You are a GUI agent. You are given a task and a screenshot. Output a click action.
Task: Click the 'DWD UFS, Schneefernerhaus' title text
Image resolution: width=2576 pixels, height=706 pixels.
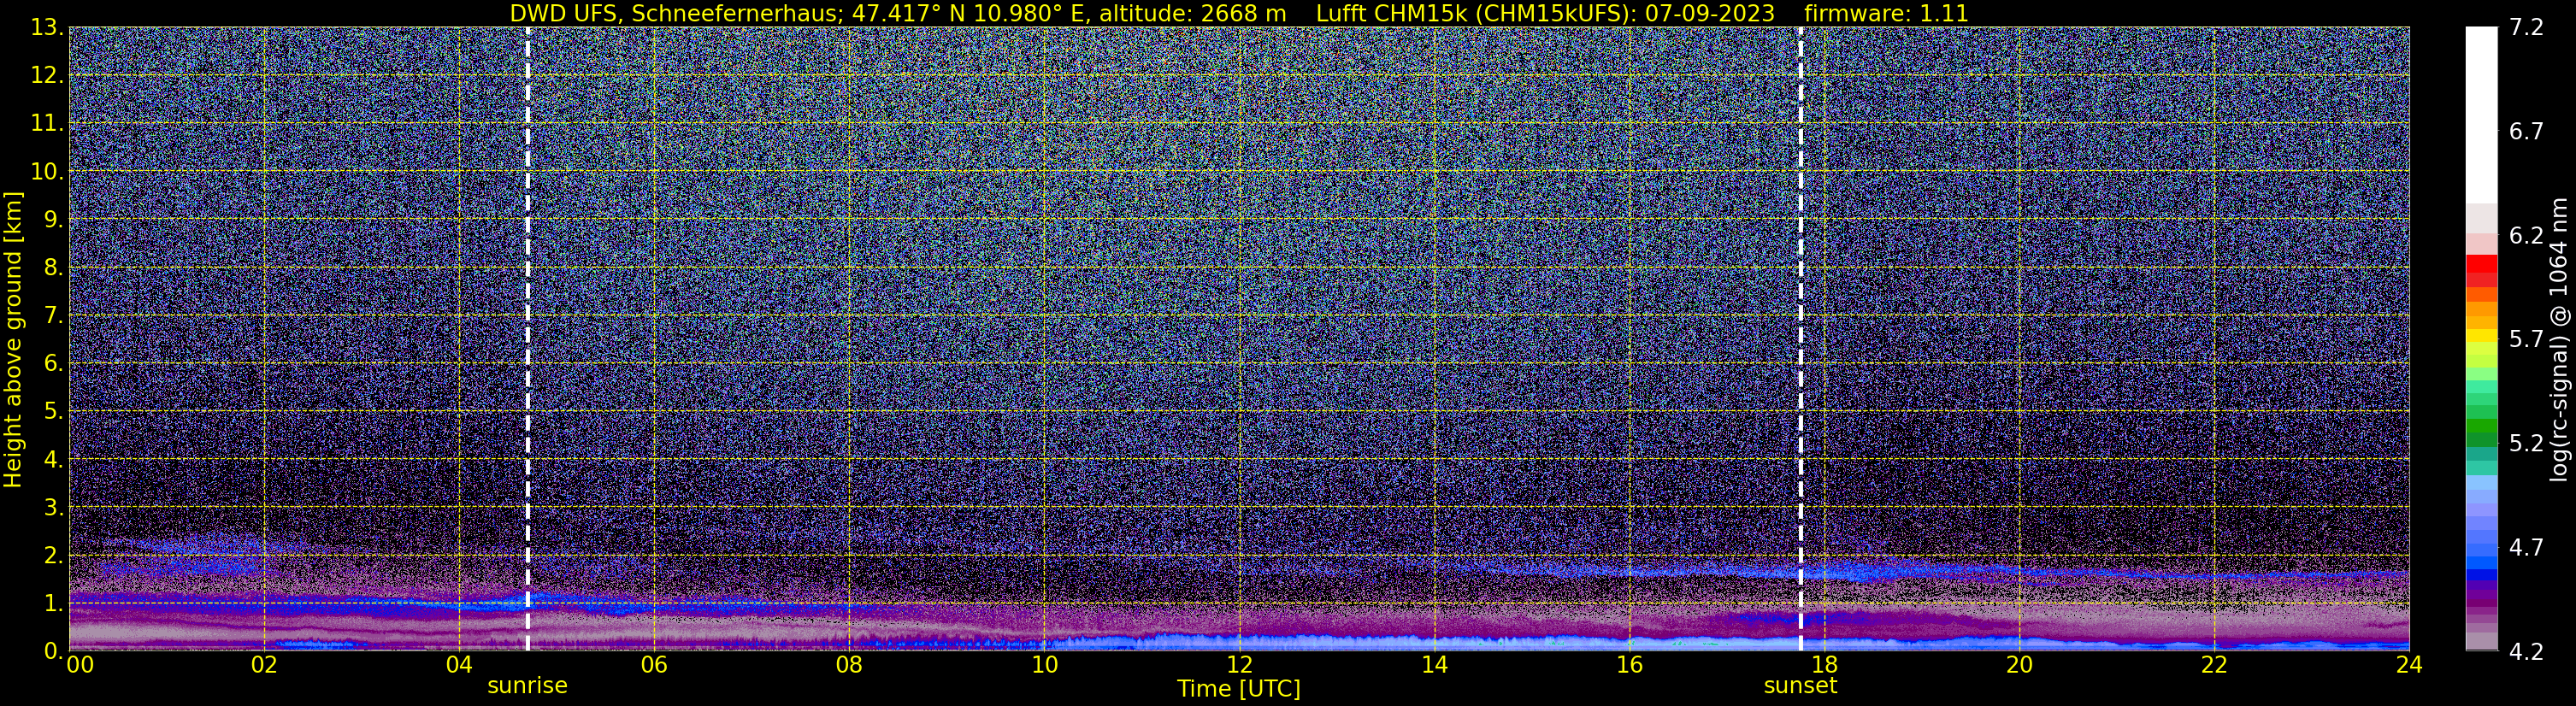[x=674, y=13]
